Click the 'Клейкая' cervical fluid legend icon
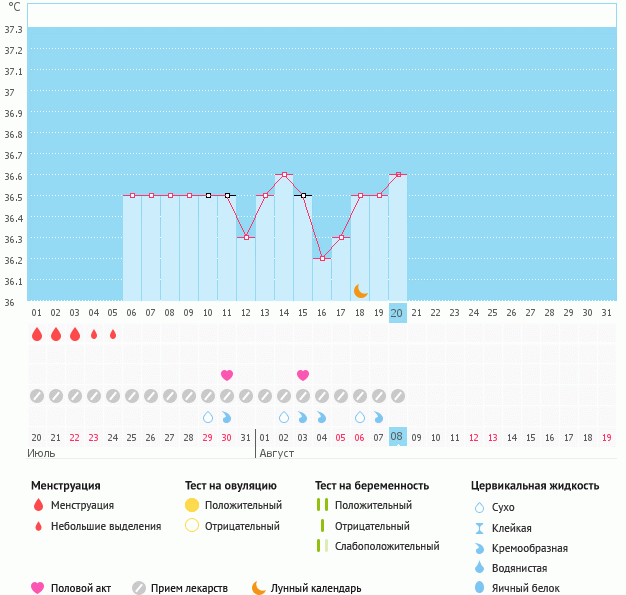Screen dimensions: 626x595 pos(480,528)
